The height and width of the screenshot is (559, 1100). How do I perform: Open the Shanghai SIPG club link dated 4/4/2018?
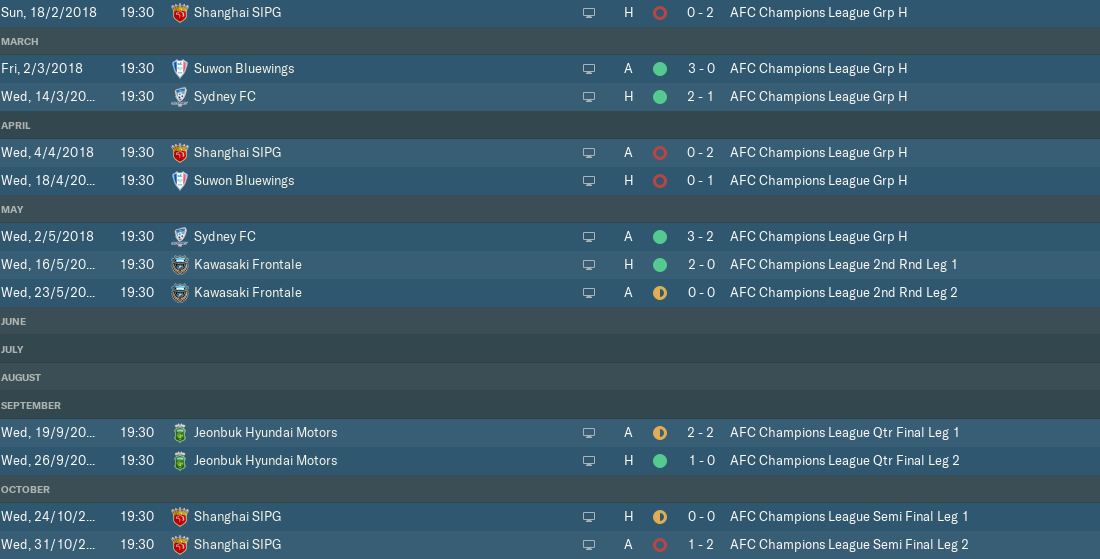tap(237, 152)
